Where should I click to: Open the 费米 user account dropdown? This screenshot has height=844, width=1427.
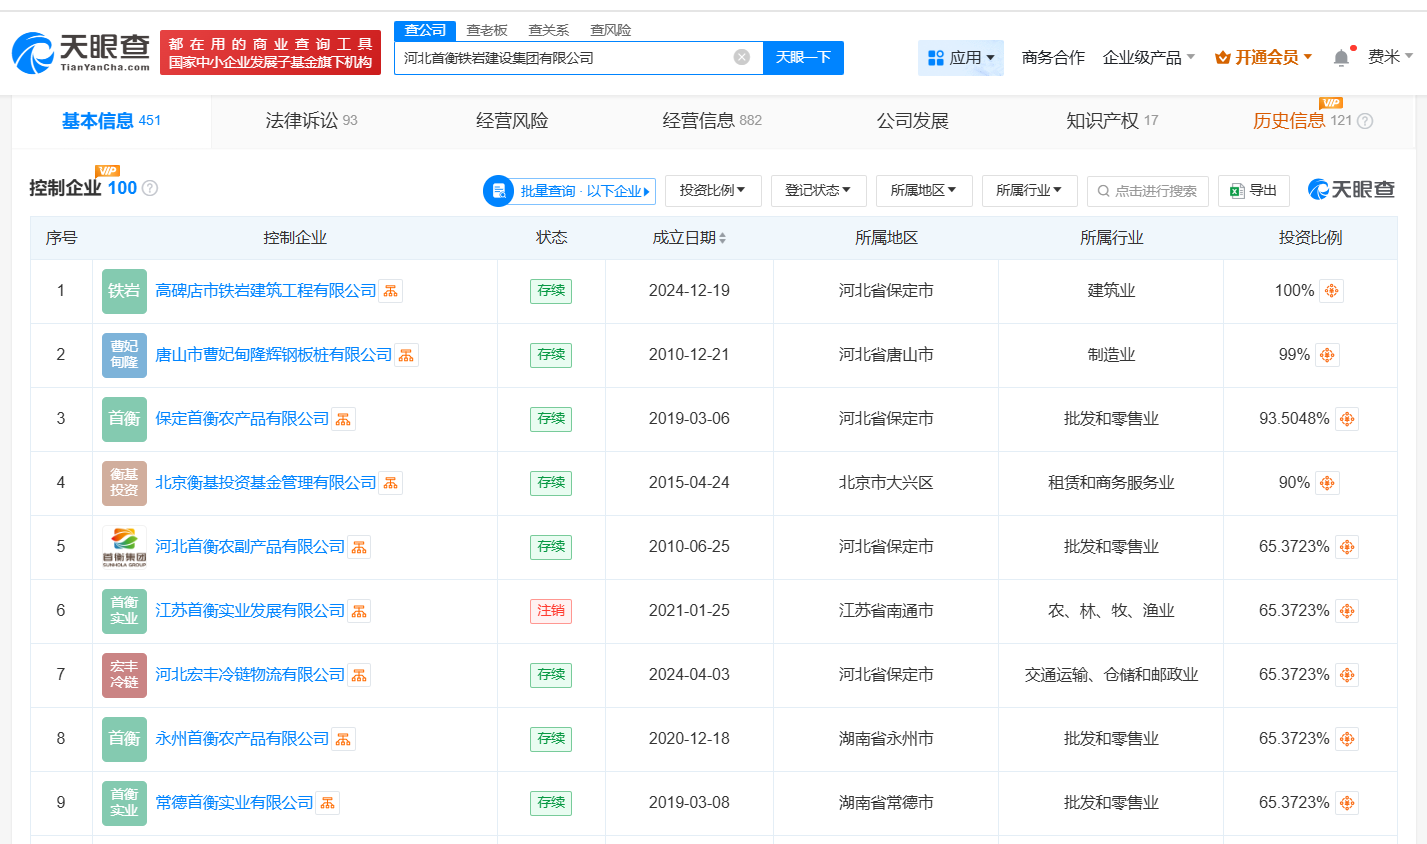1390,57
